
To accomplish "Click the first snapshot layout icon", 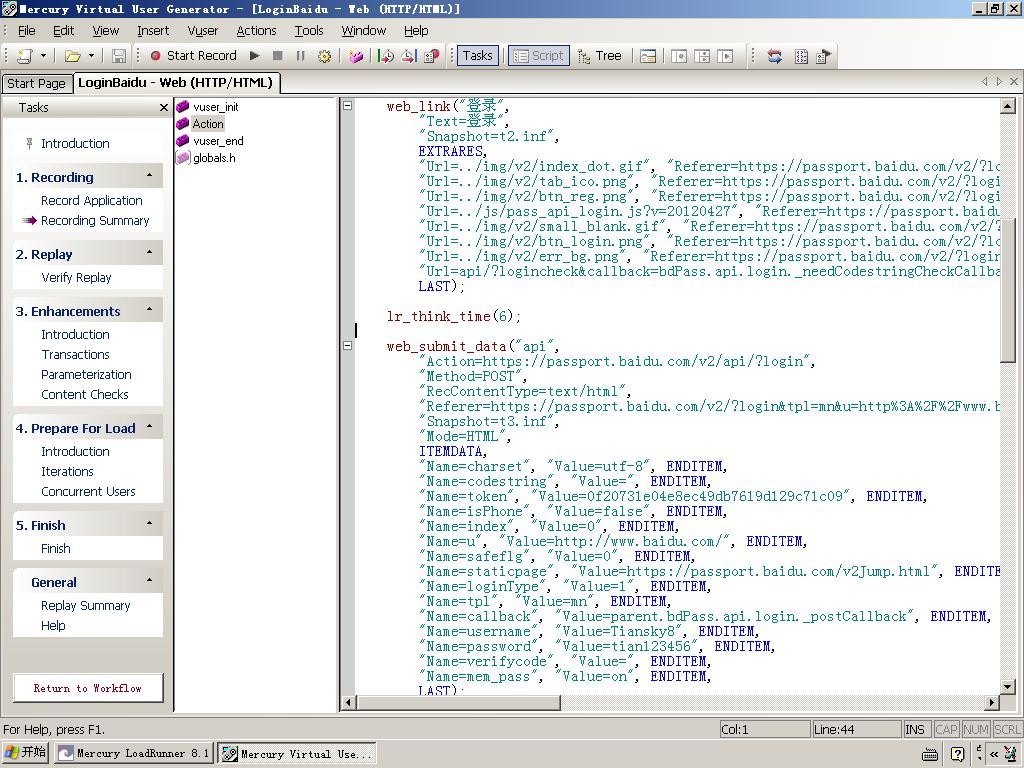I will (x=679, y=56).
